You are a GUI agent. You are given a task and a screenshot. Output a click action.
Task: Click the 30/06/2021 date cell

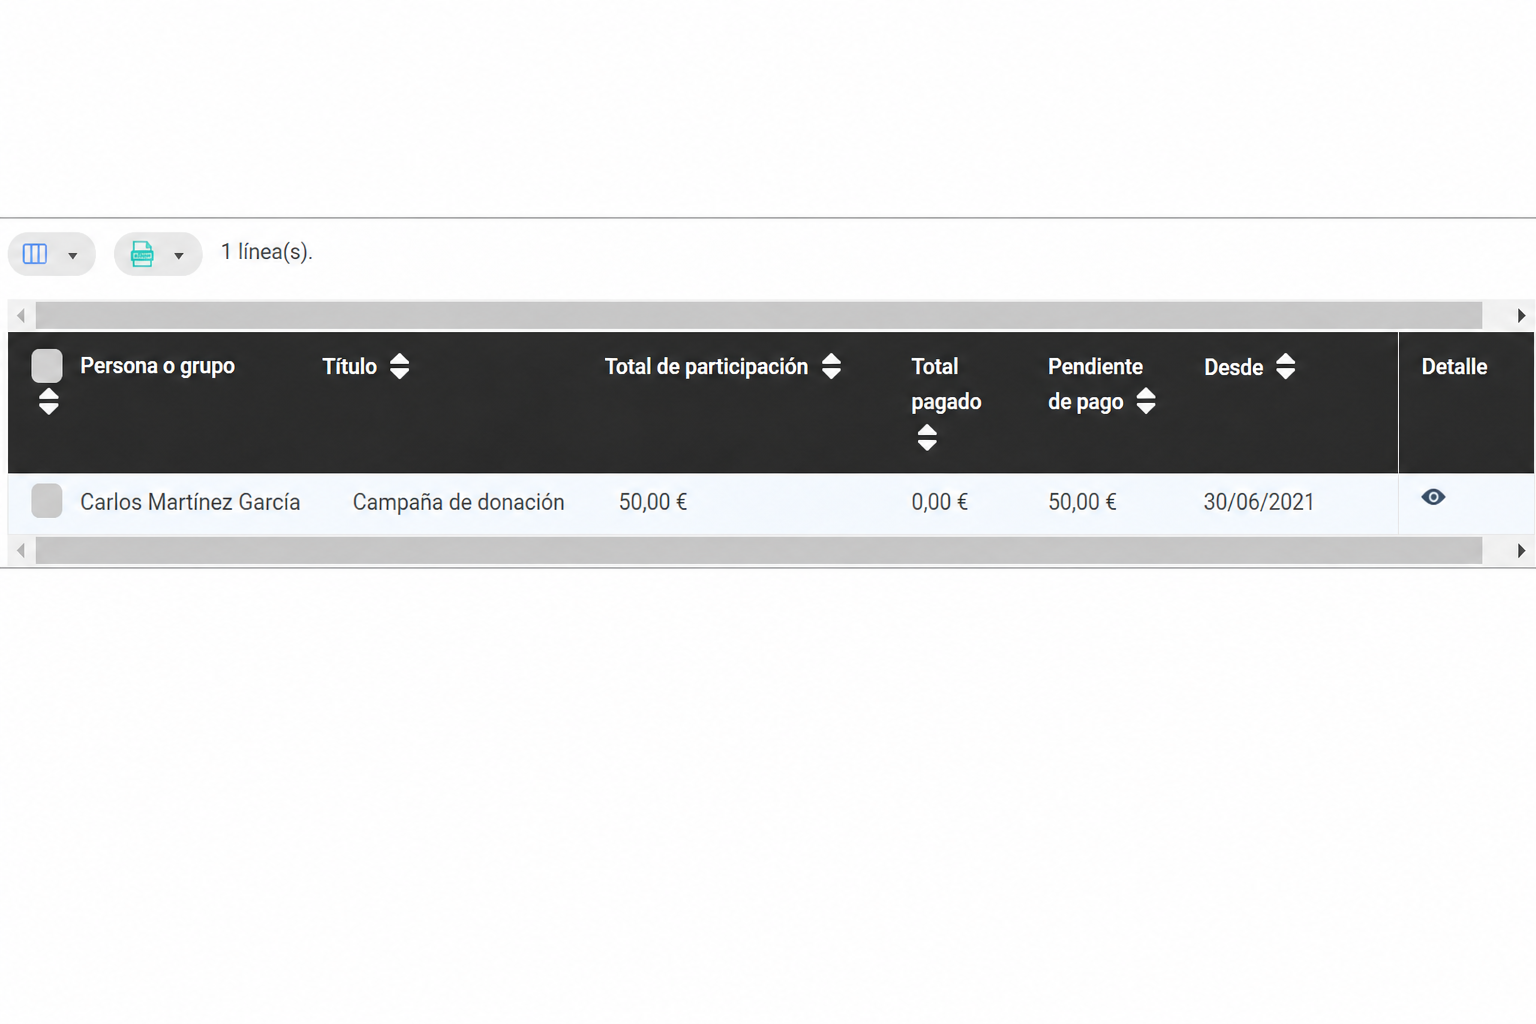[x=1259, y=502]
